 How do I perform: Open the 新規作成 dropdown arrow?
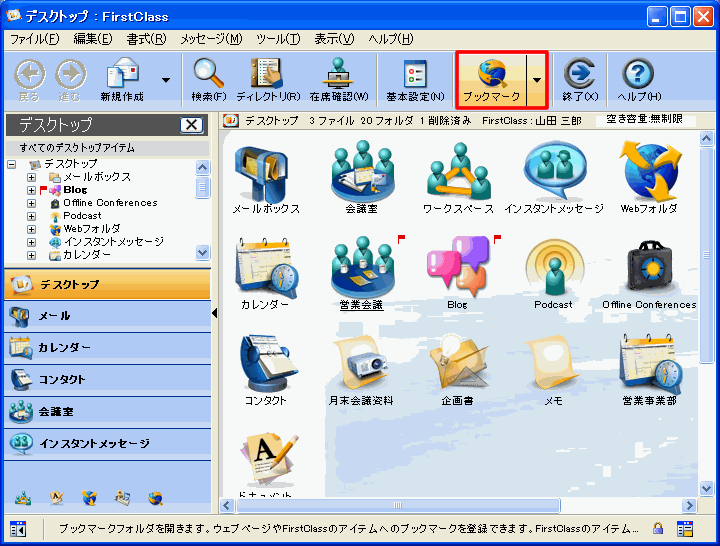pyautogui.click(x=166, y=80)
